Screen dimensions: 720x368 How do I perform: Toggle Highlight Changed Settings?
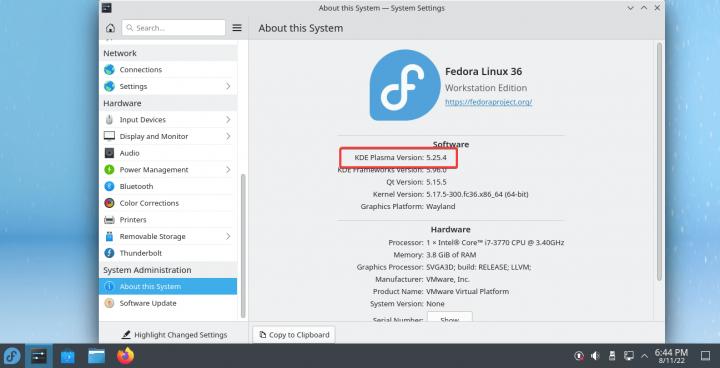point(174,335)
